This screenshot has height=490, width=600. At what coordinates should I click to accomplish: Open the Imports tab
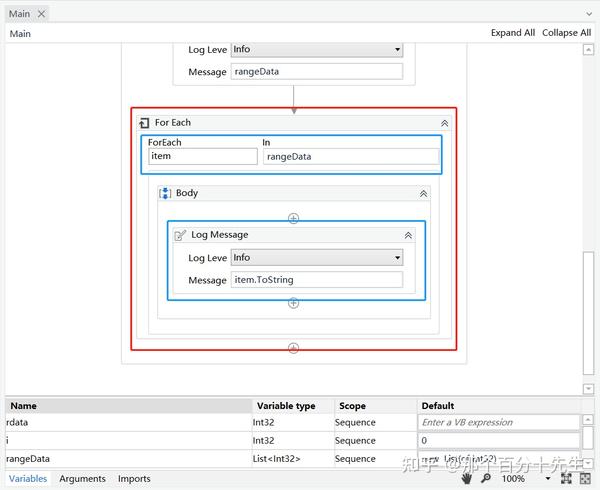[x=134, y=479]
